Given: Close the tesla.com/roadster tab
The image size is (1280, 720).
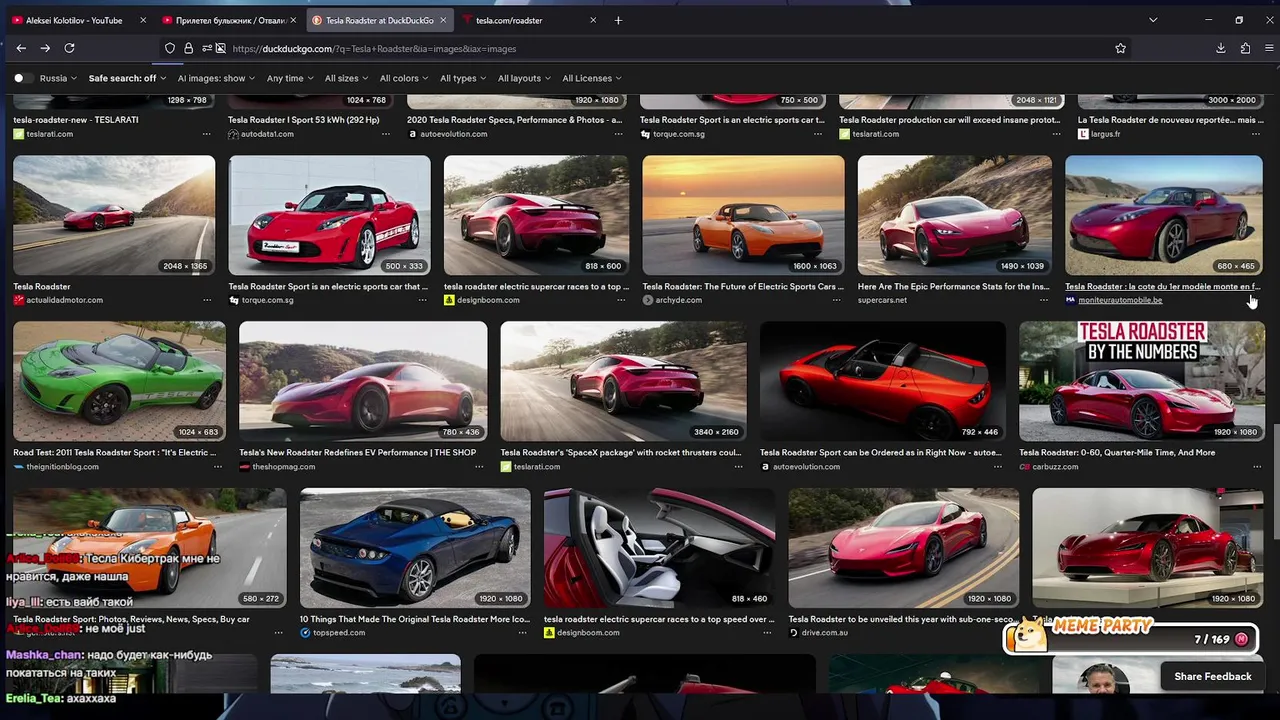Looking at the screenshot, I should pos(593,20).
